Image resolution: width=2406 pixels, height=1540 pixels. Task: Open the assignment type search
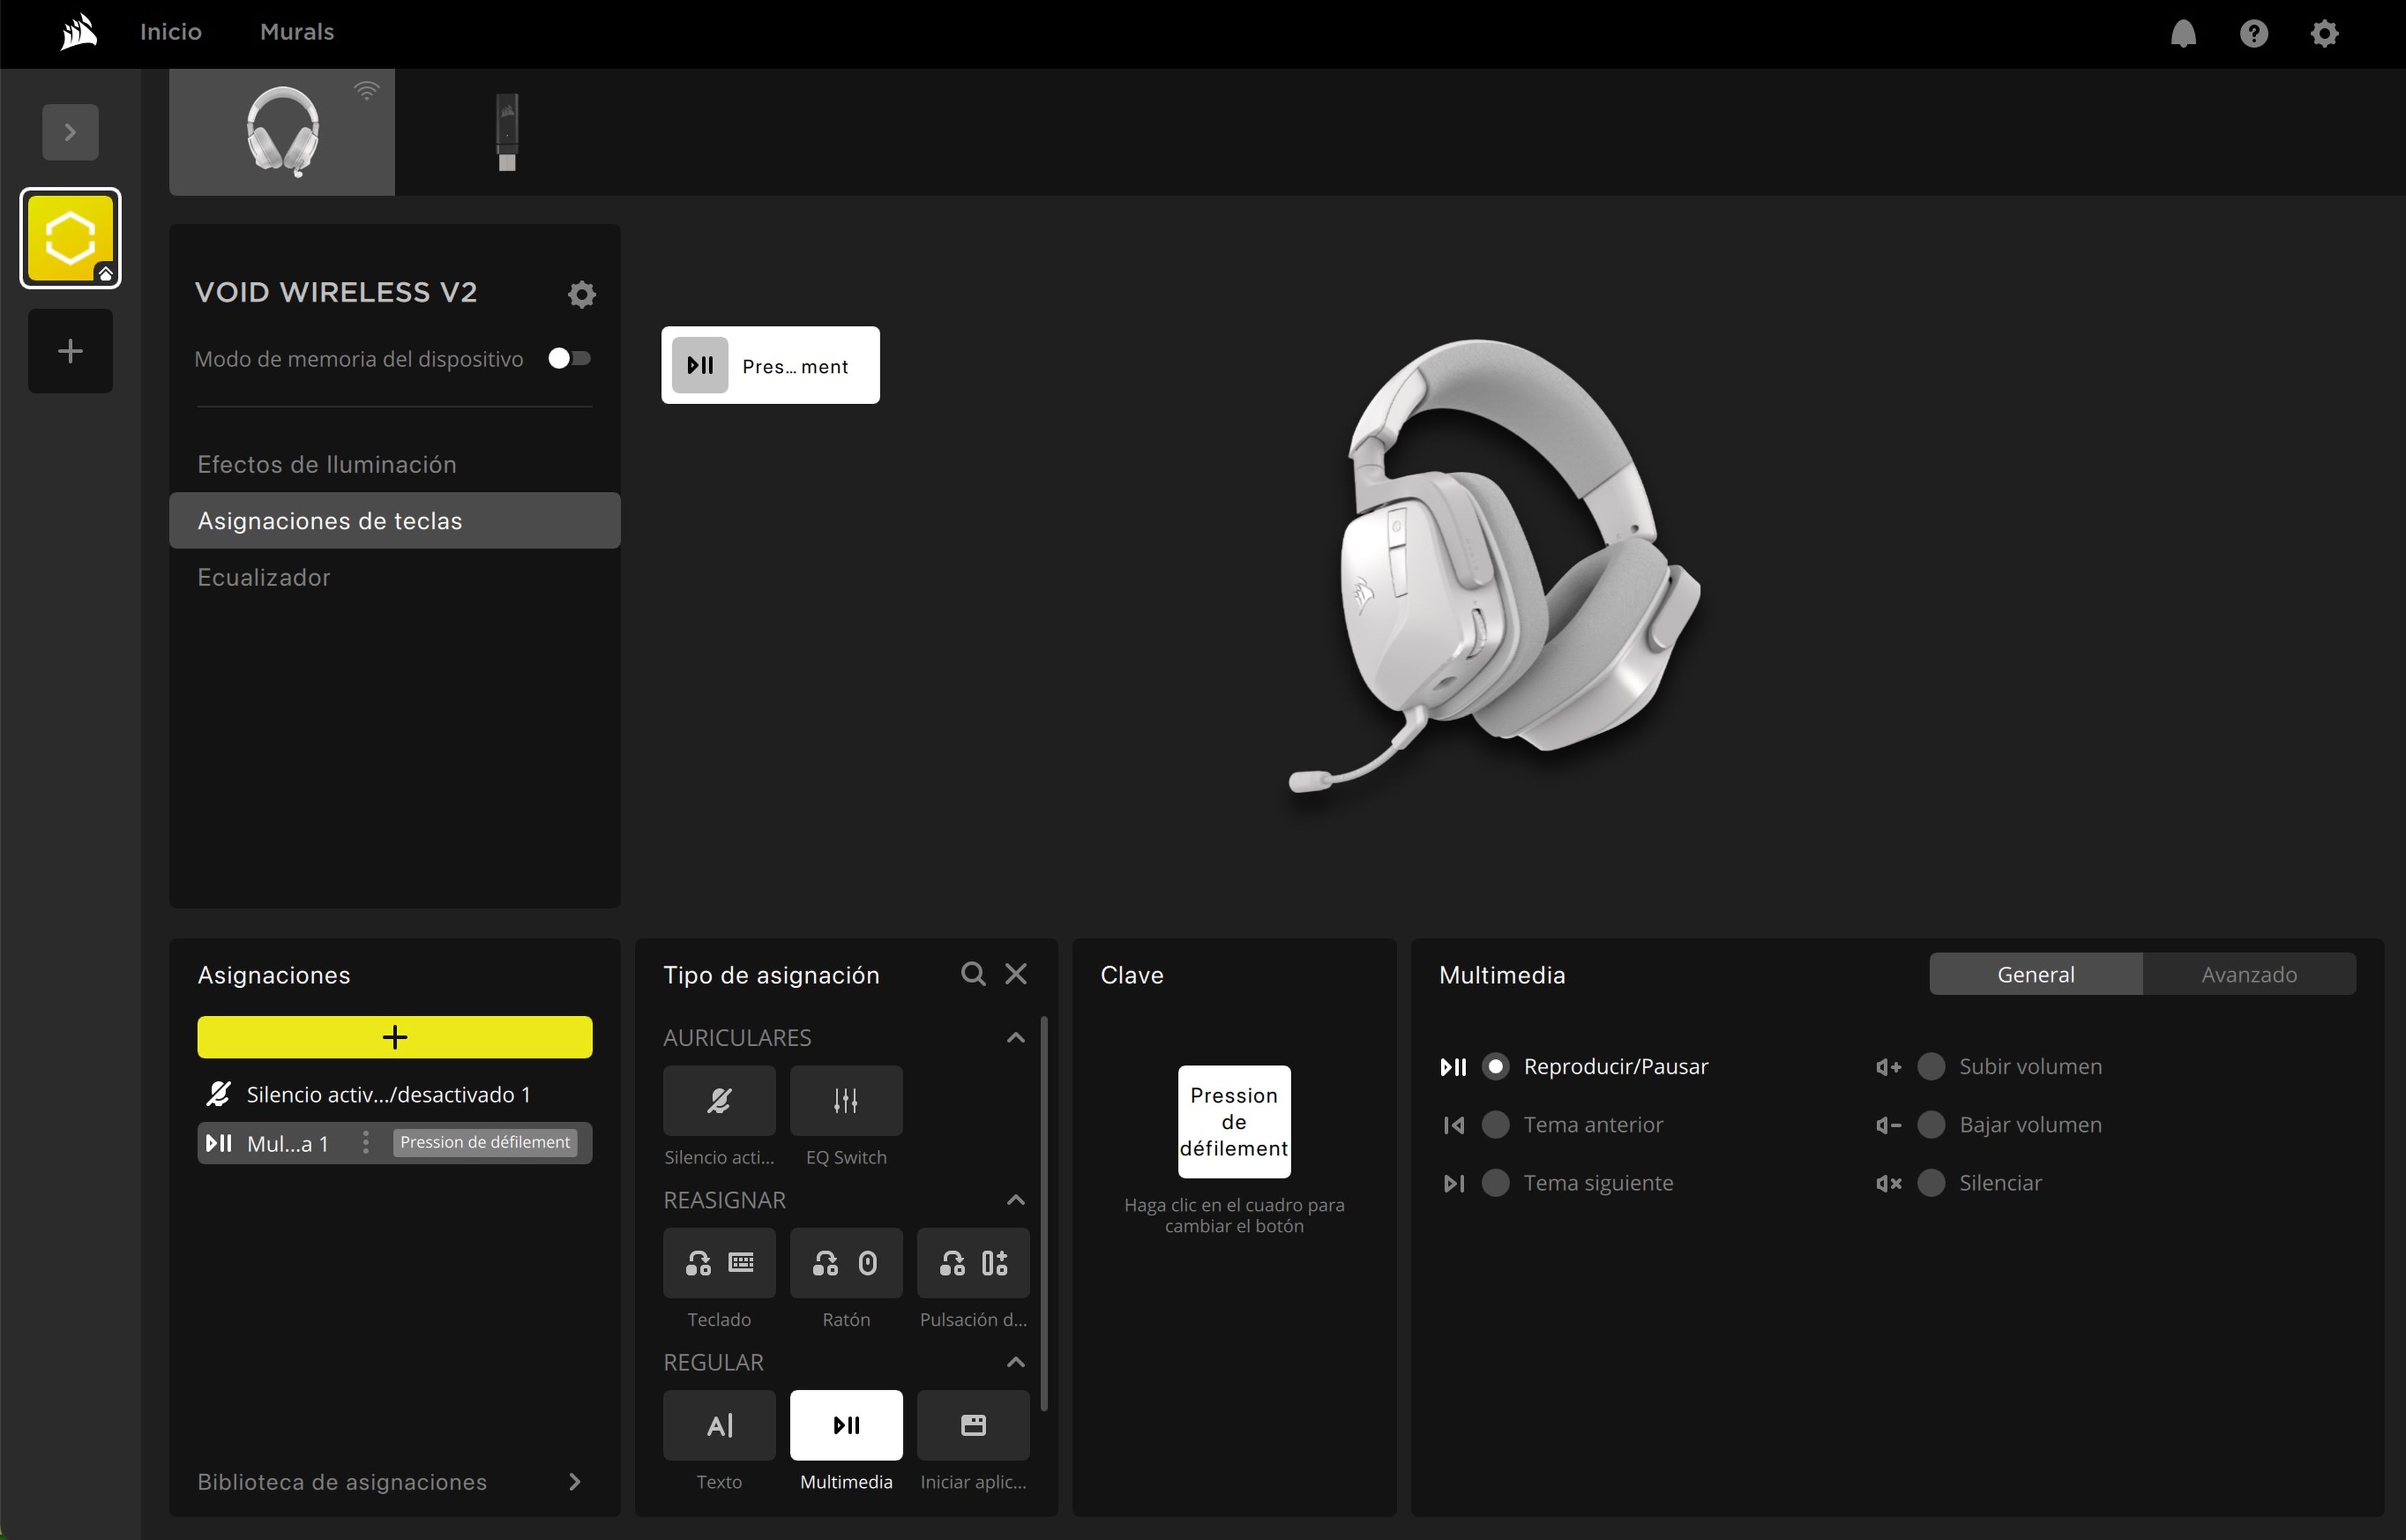pos(972,973)
